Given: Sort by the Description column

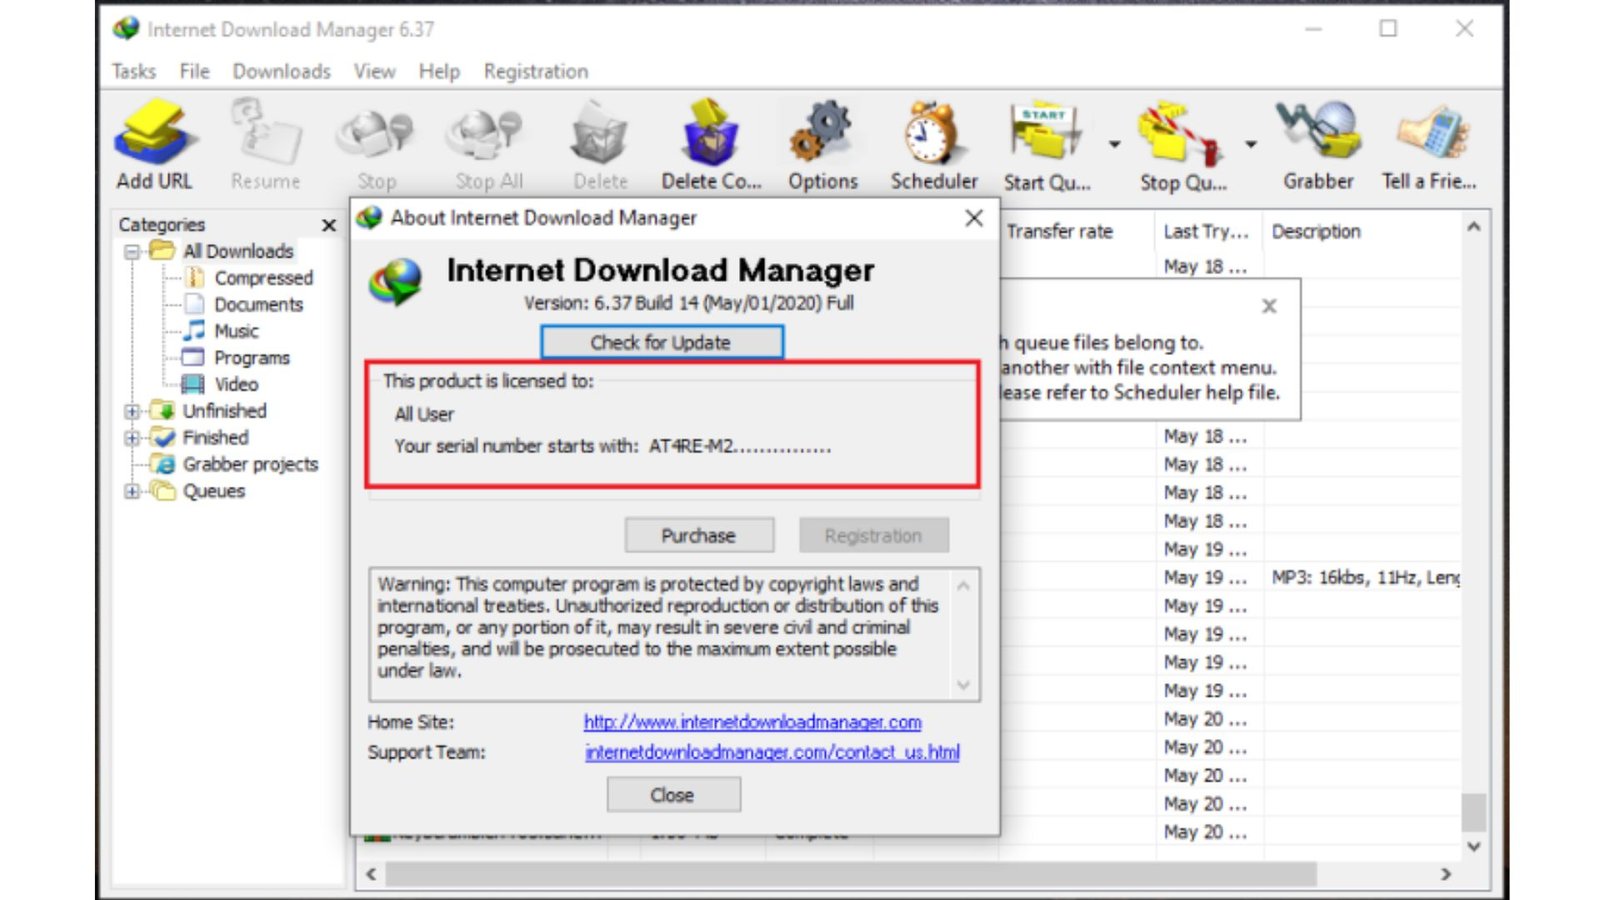Looking at the screenshot, I should [x=1361, y=232].
